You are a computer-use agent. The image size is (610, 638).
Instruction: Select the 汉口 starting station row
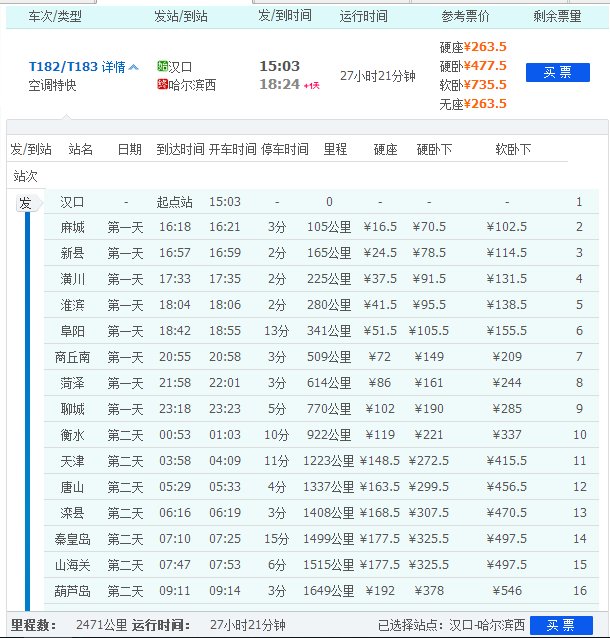(x=321, y=202)
